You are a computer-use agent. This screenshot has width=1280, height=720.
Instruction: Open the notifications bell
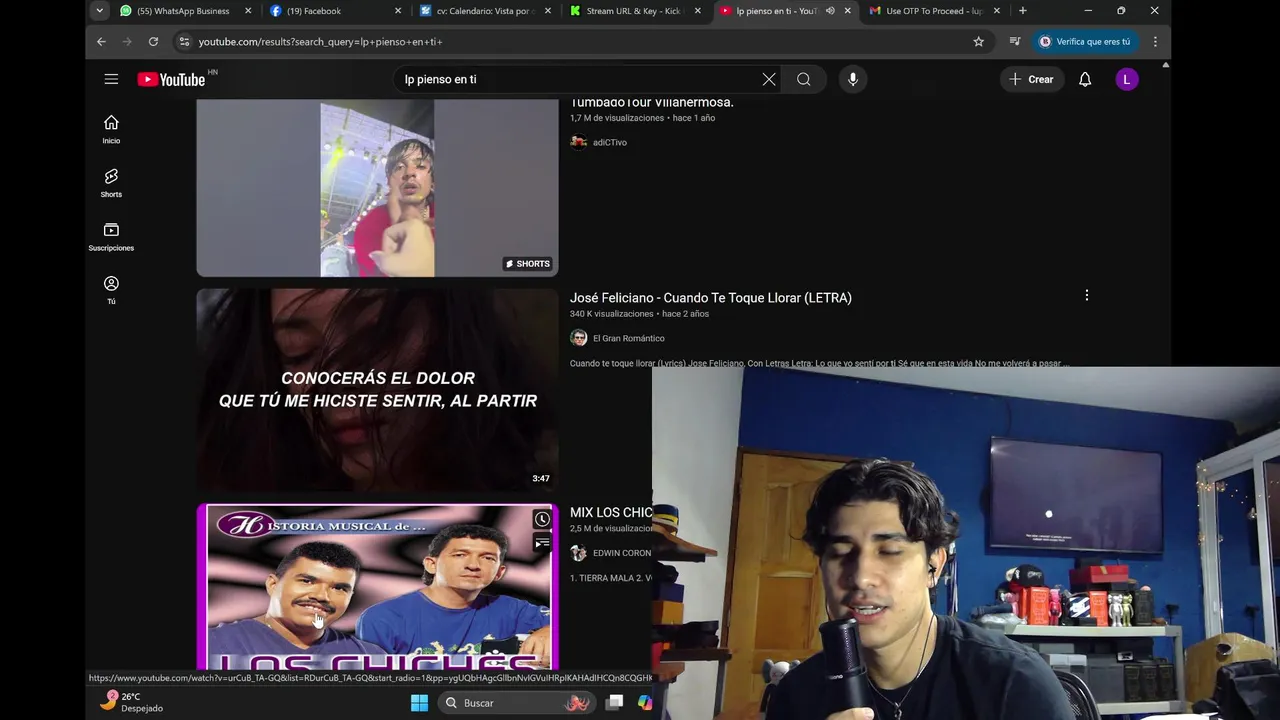1085,79
